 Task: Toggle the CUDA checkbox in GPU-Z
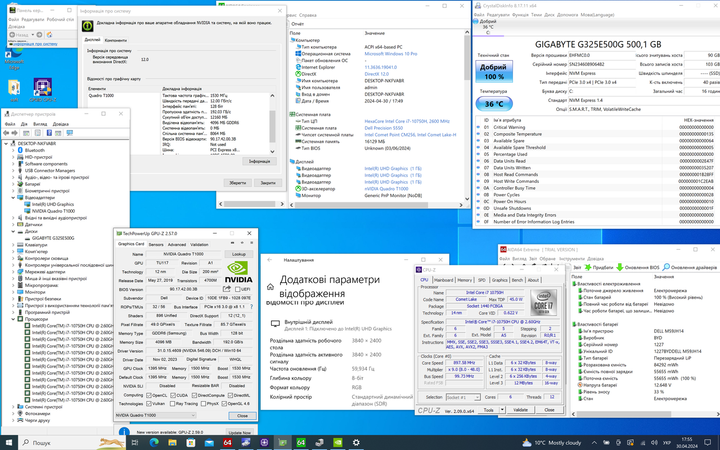(x=173, y=395)
